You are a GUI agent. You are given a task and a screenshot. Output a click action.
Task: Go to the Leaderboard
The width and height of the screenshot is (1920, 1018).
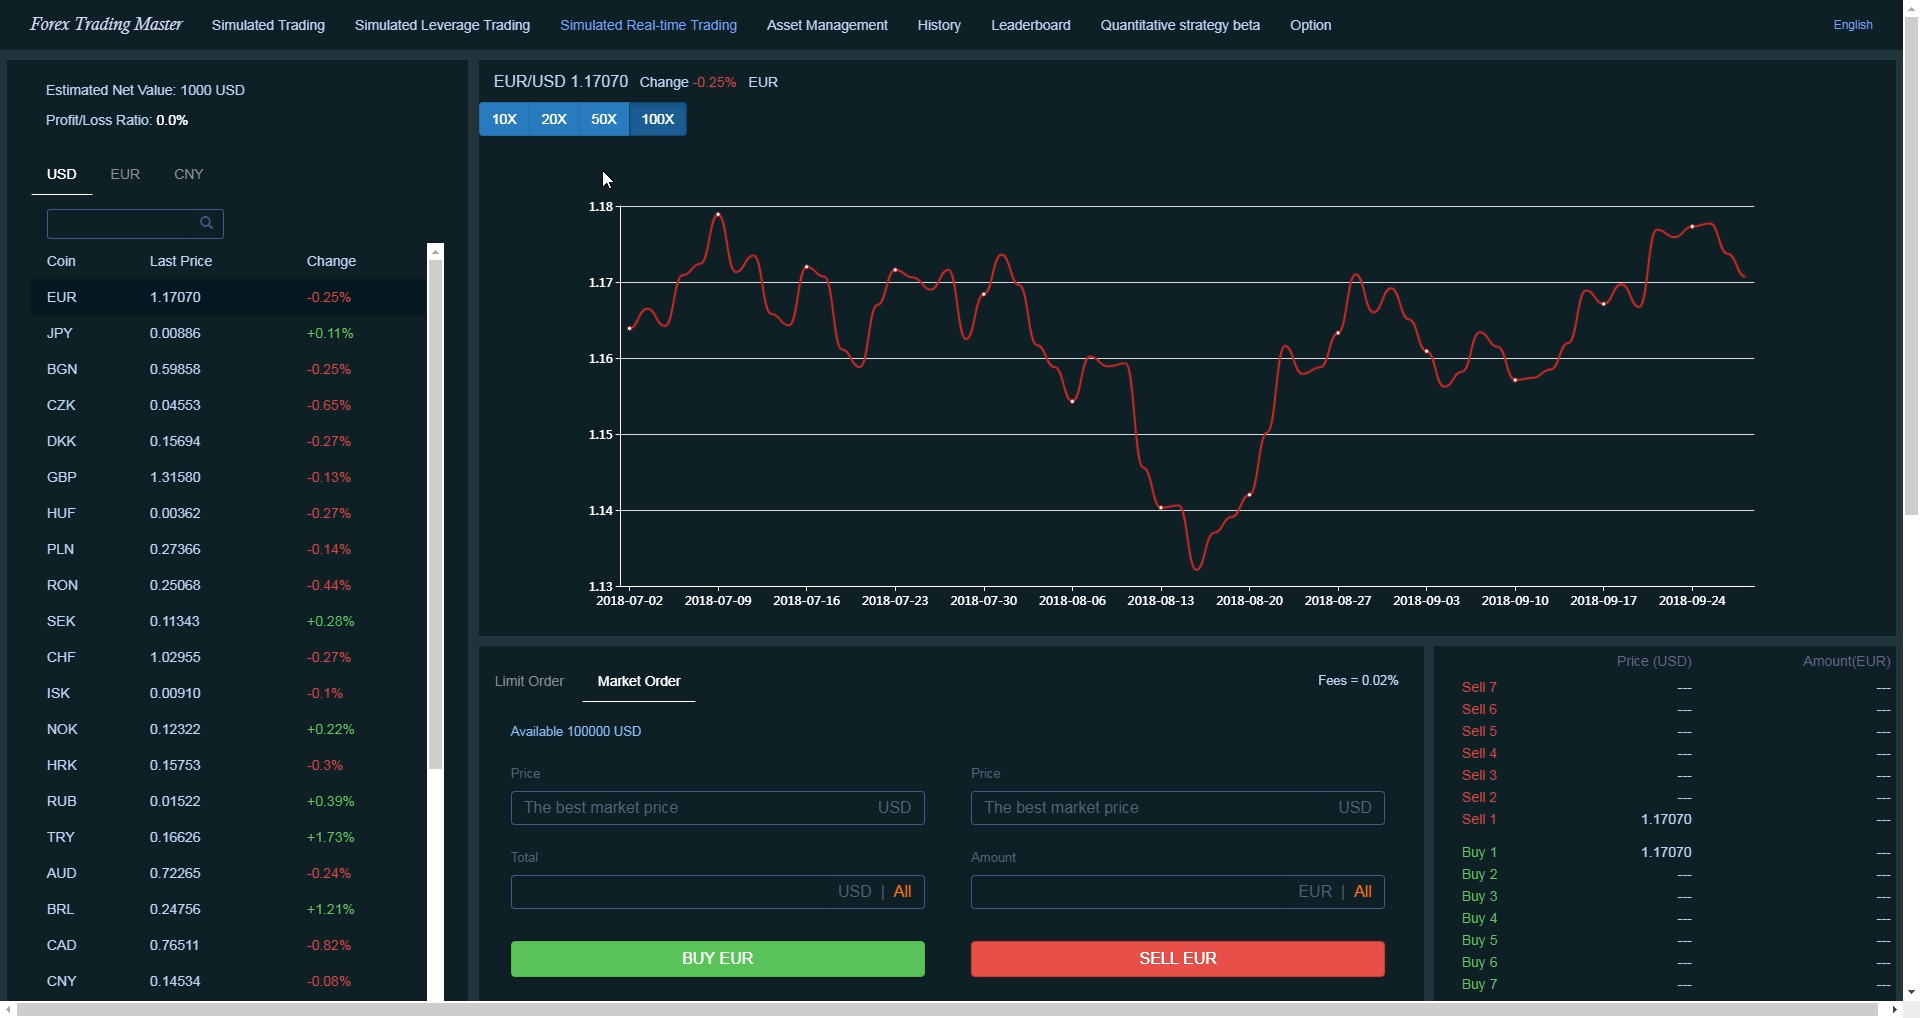point(1030,25)
